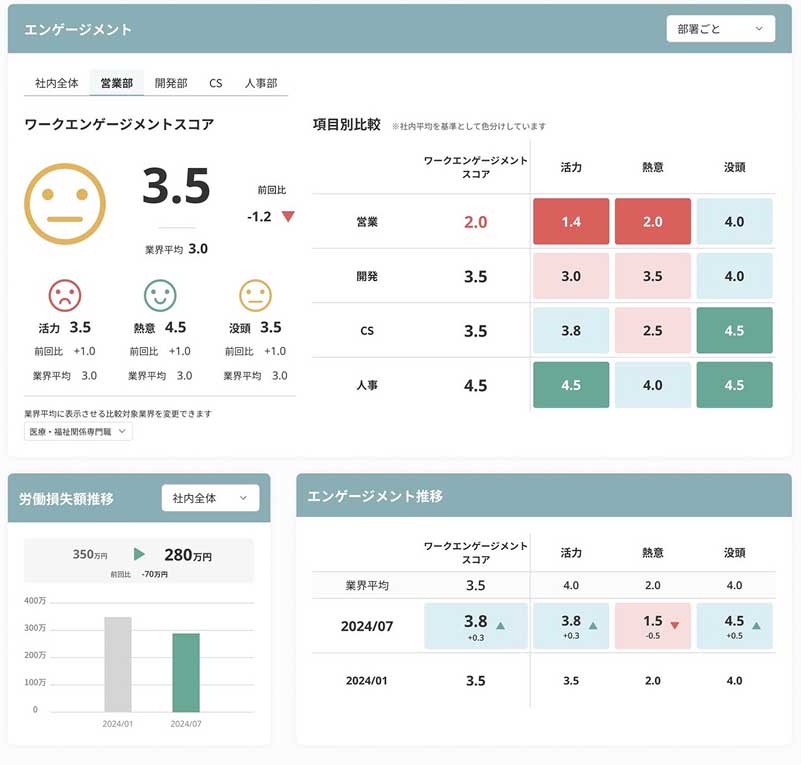
Task: Open the CS tab
Action: click(x=216, y=83)
